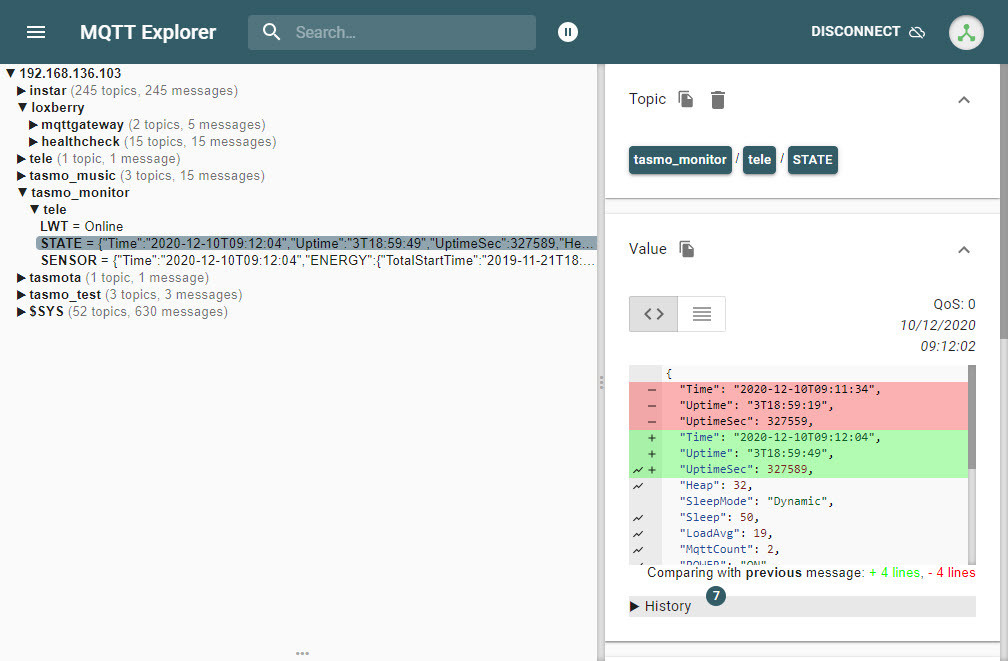Click chart icon beside Heap line

(638, 486)
